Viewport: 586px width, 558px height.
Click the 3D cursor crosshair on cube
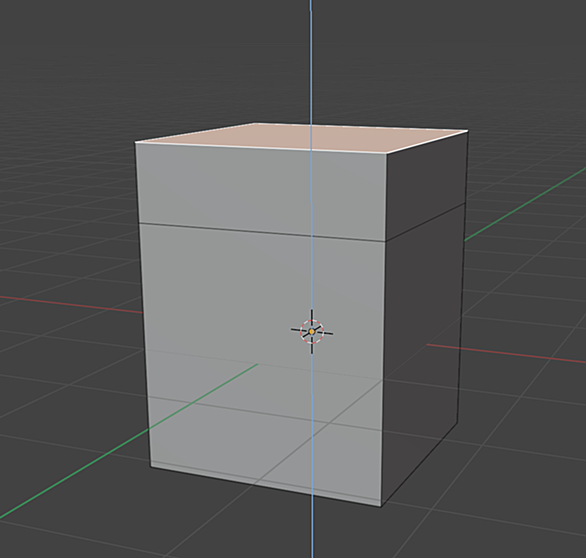point(312,331)
